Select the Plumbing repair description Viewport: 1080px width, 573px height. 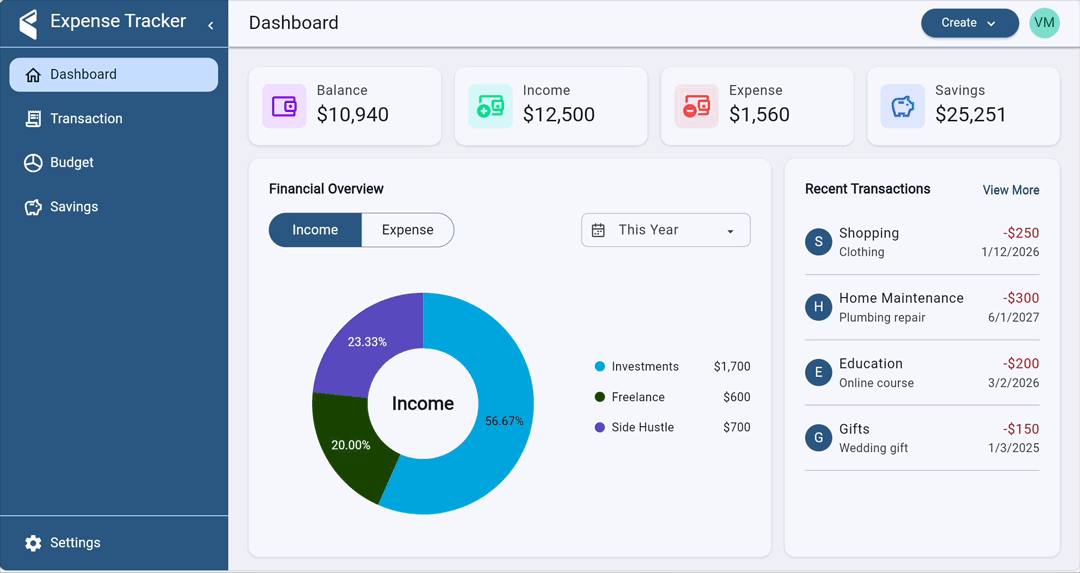point(882,317)
